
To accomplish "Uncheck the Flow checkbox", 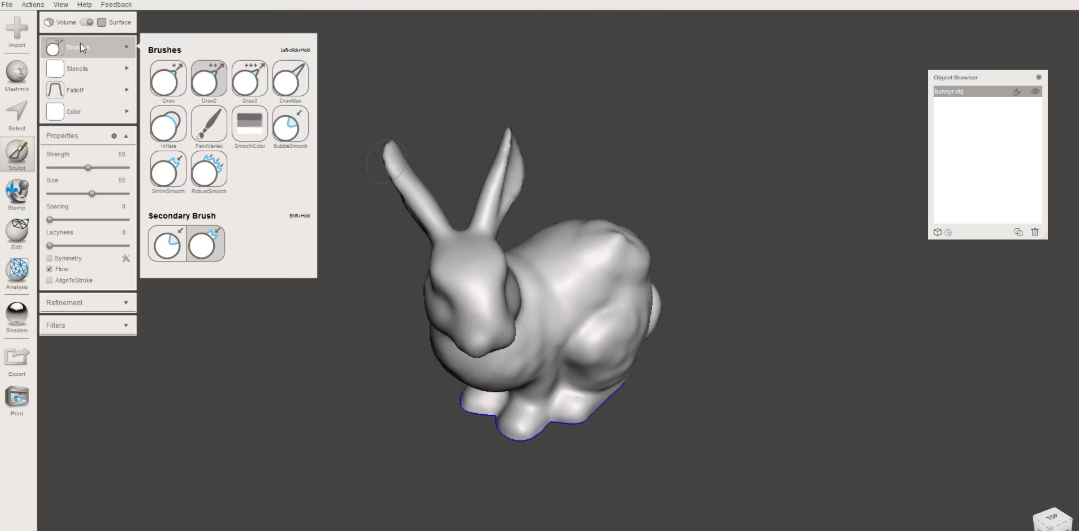I will click(x=50, y=269).
